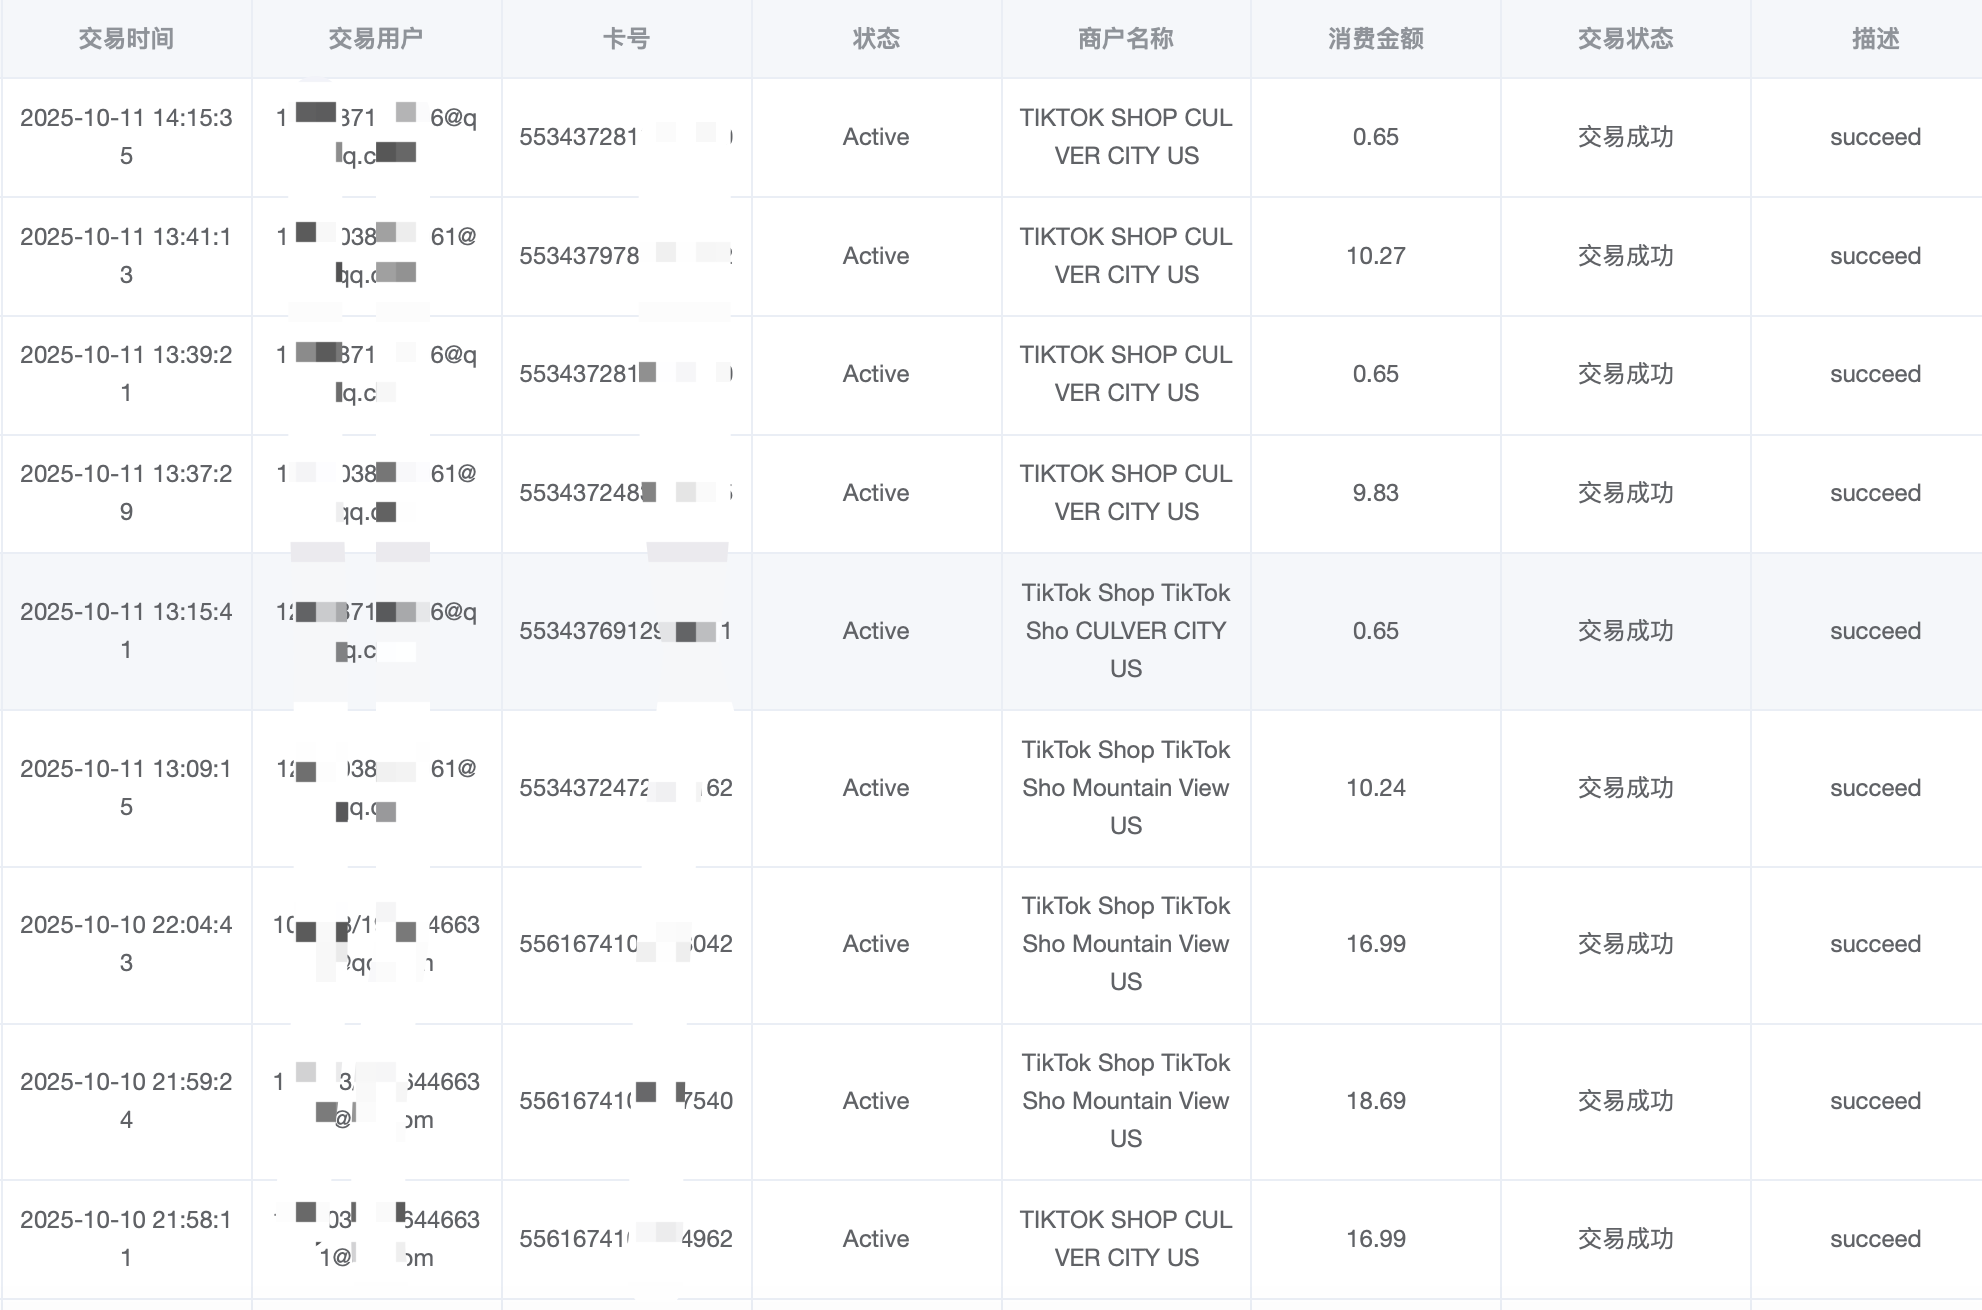
Task: Select the 2025-10-11 14:15:35 transaction time cell
Action: tap(126, 137)
